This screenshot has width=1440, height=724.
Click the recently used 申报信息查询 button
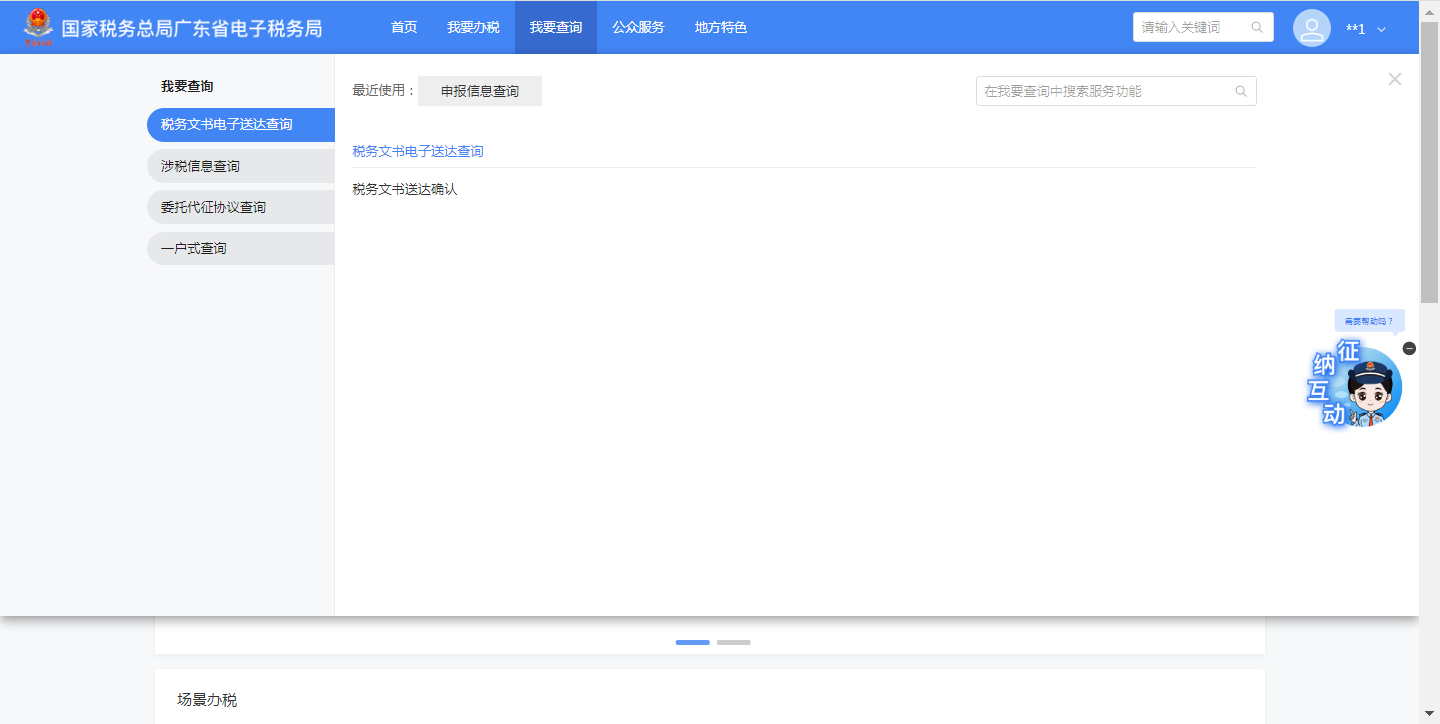click(480, 91)
